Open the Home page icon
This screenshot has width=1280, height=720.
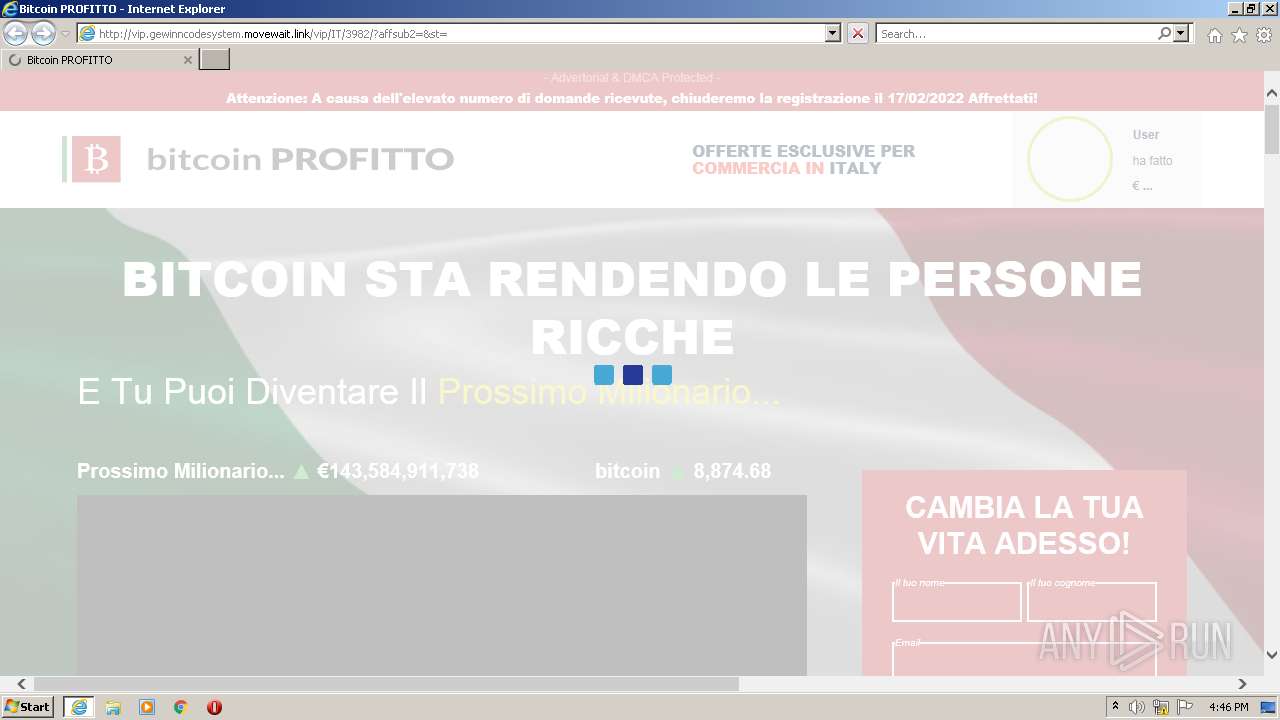coord(1214,35)
